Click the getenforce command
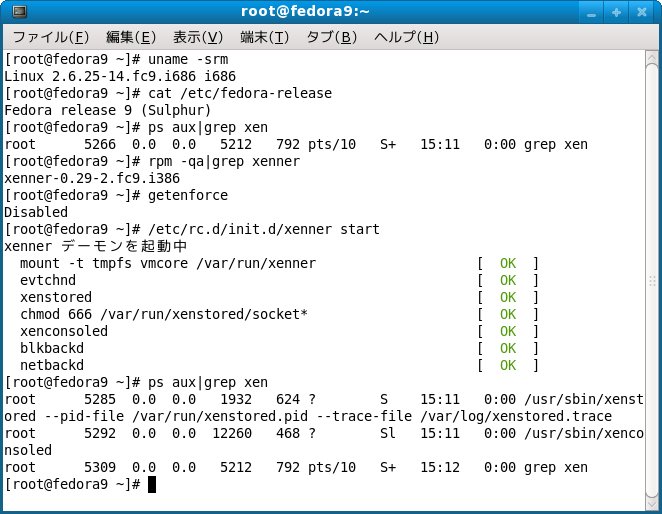This screenshot has height=514, width=662. 188,195
